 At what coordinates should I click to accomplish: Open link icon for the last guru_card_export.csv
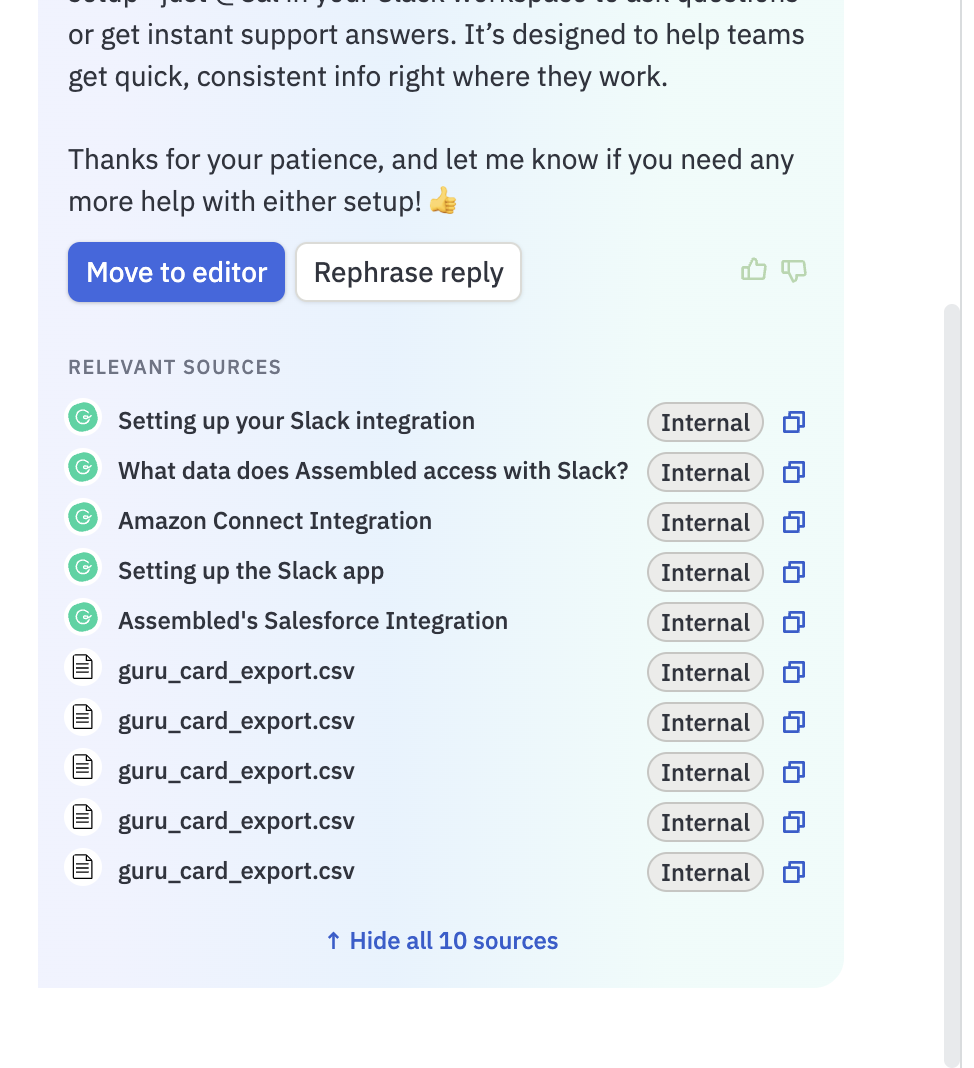click(794, 872)
